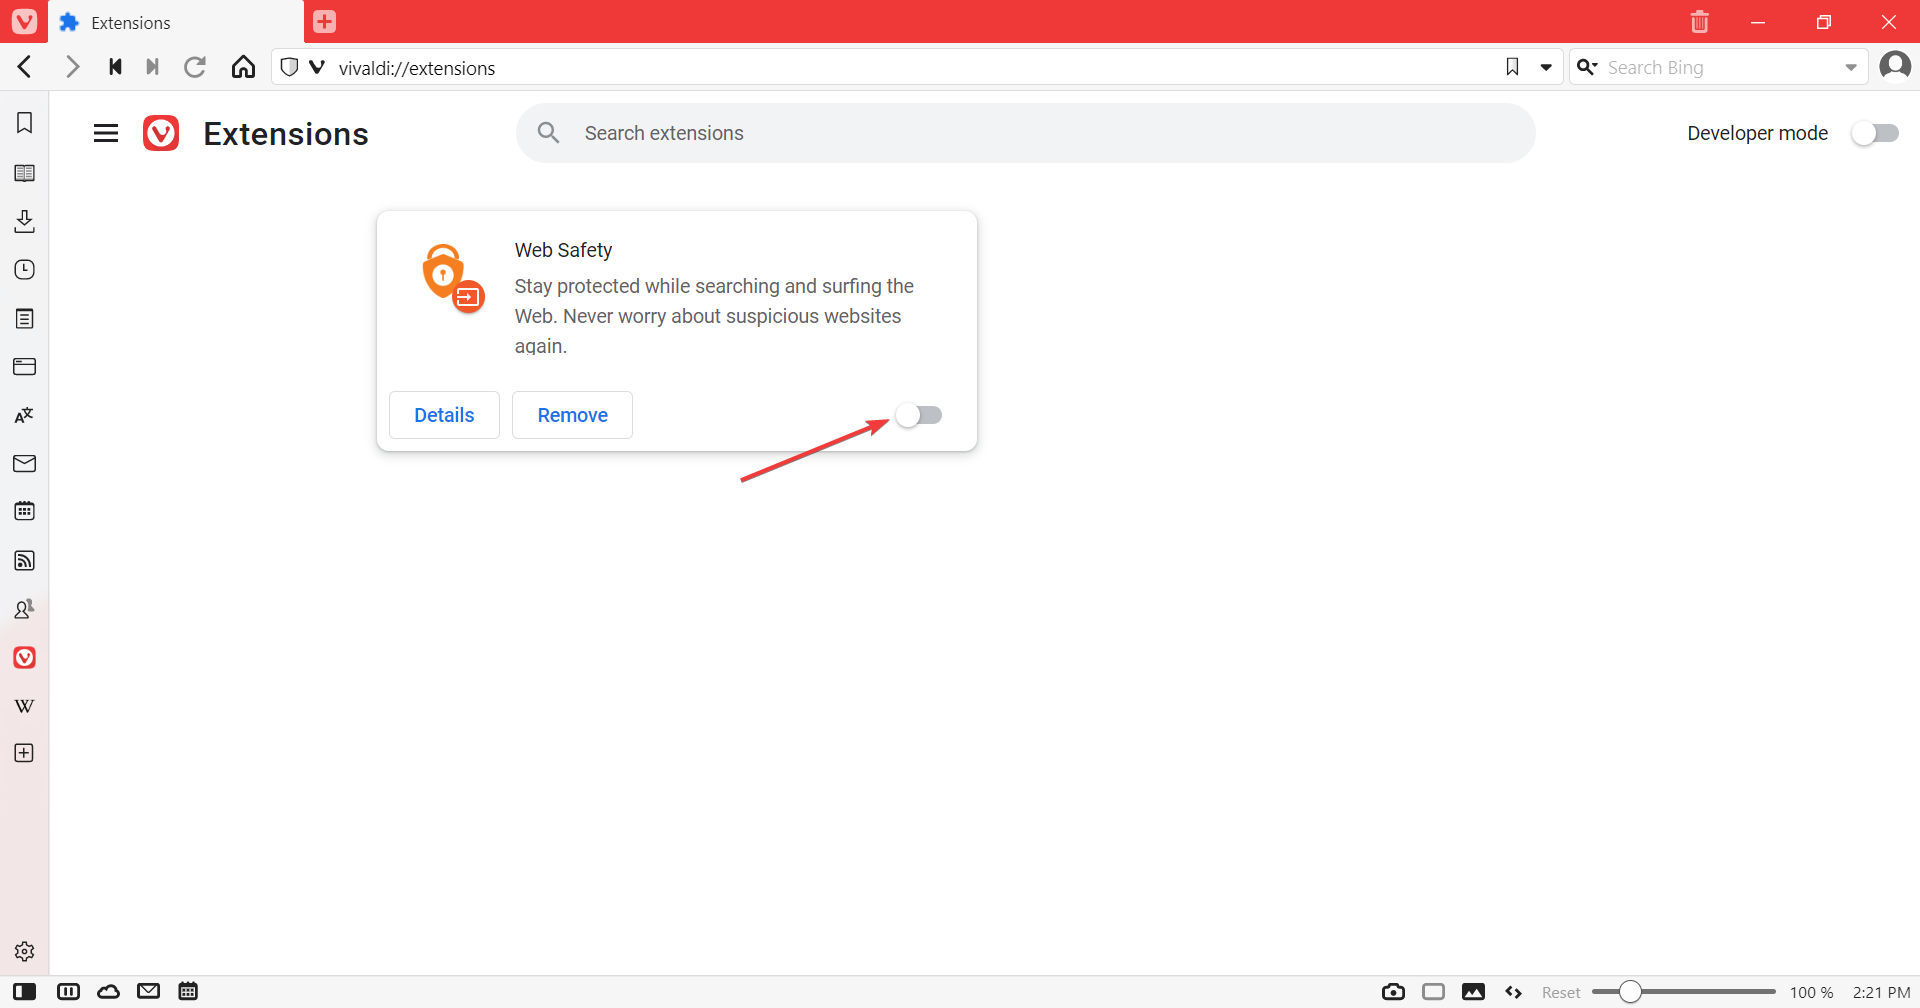Open the Vivaldi menu button

point(24,21)
